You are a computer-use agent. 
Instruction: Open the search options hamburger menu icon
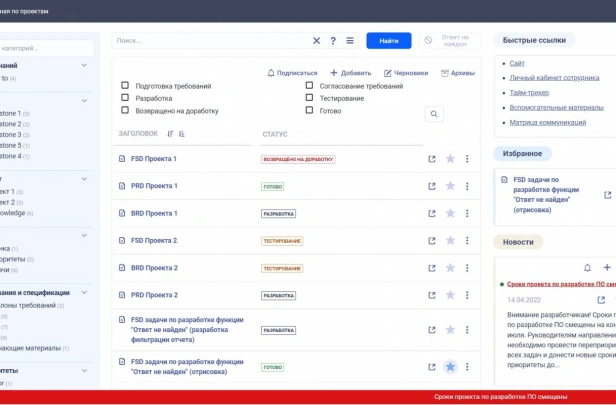(x=350, y=40)
